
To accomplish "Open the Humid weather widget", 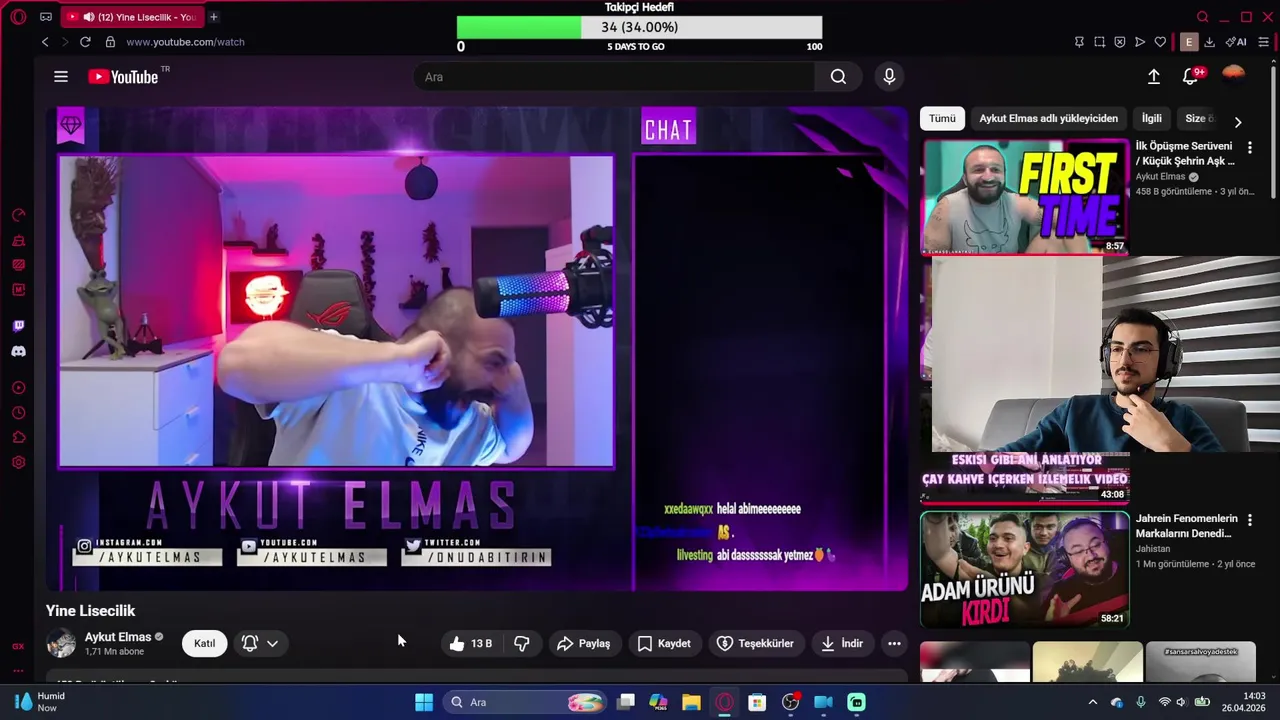I will (x=40, y=702).
